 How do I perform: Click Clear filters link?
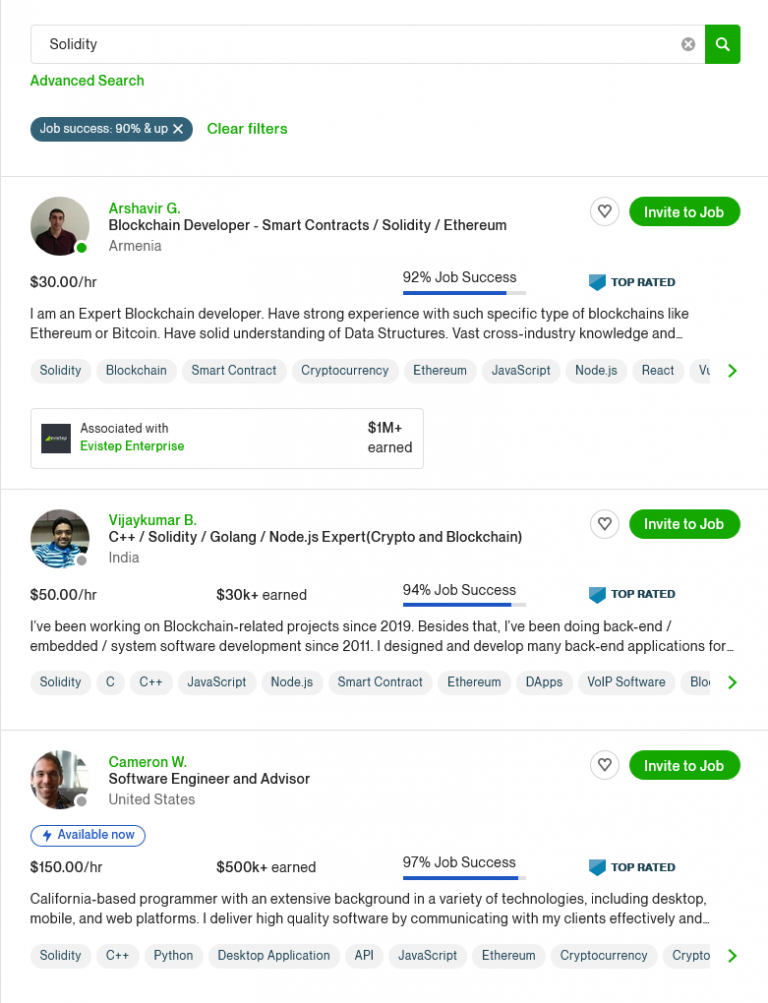(x=247, y=129)
